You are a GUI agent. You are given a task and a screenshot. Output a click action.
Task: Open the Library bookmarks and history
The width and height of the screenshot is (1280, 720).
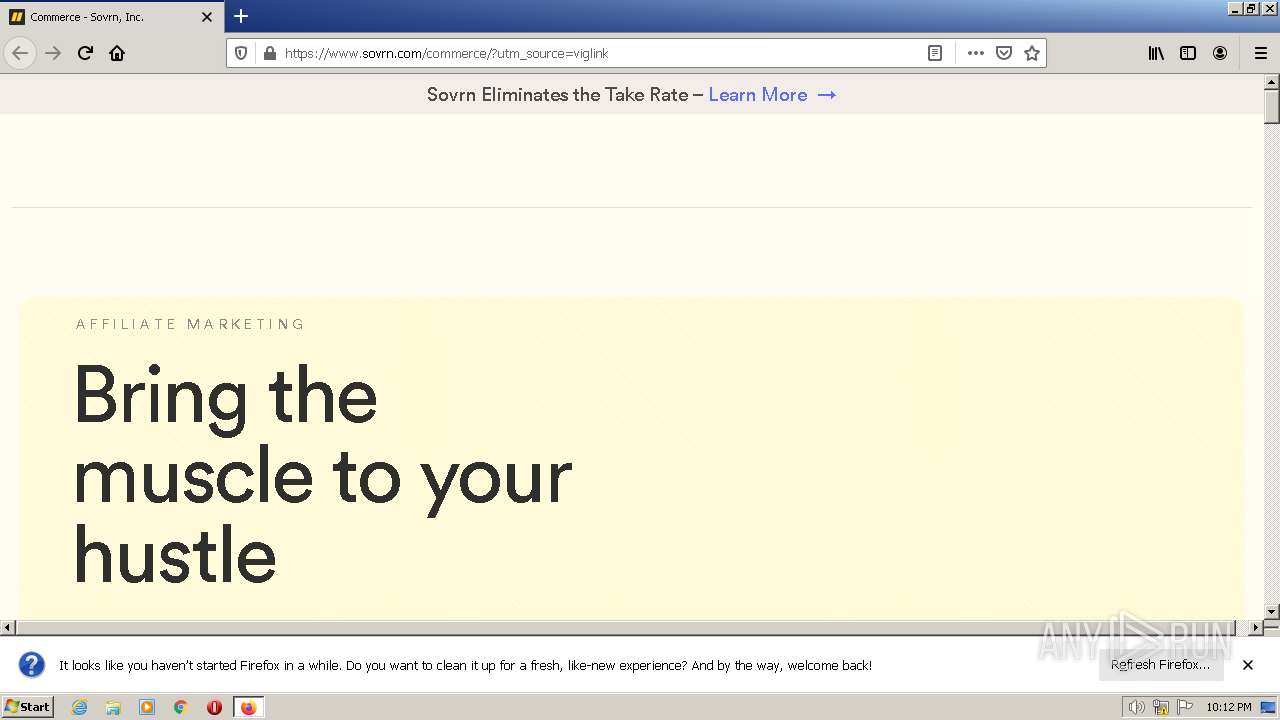coord(1156,53)
